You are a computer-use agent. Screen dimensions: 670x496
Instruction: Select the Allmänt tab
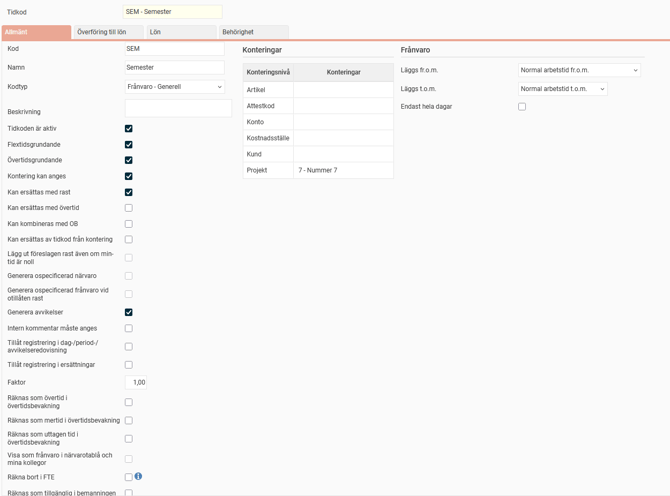click(x=36, y=33)
